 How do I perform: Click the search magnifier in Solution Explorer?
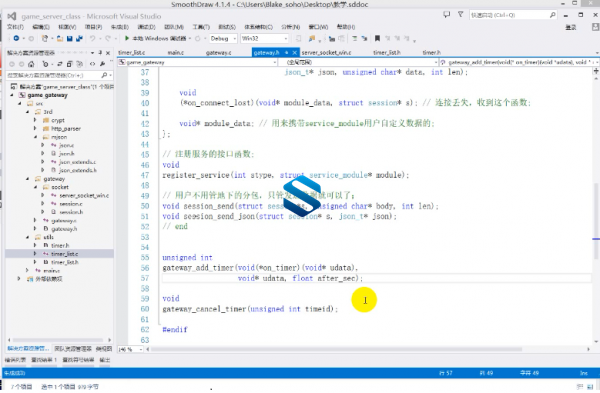pos(104,75)
